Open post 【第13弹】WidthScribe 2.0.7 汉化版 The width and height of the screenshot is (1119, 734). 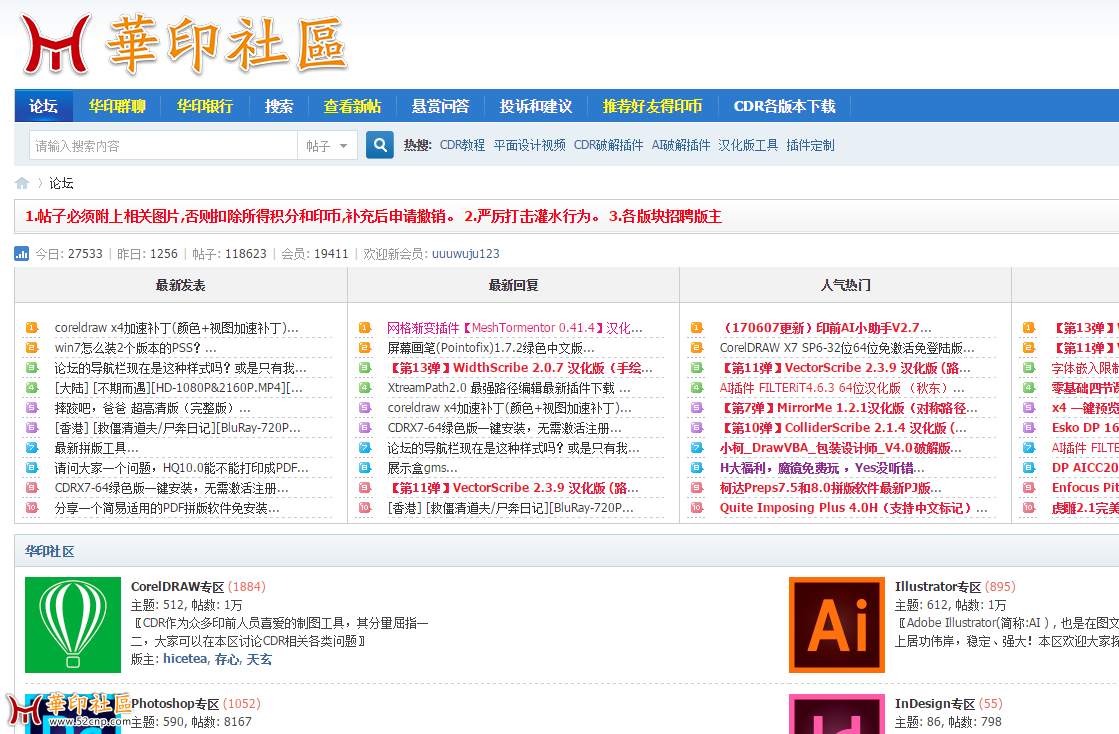tap(520, 368)
